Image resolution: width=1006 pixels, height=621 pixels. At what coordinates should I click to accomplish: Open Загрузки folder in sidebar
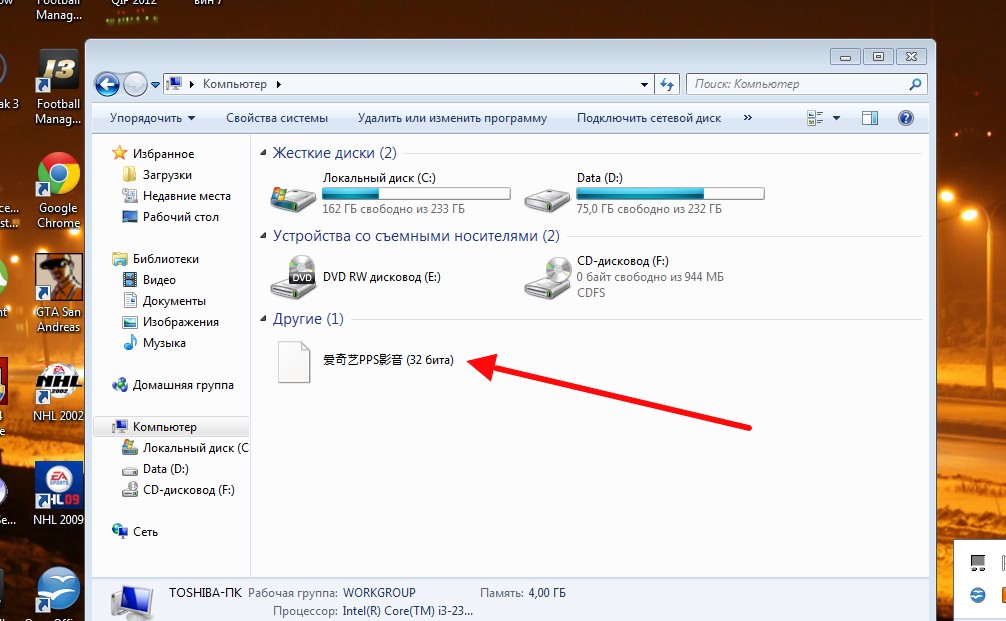coord(167,174)
